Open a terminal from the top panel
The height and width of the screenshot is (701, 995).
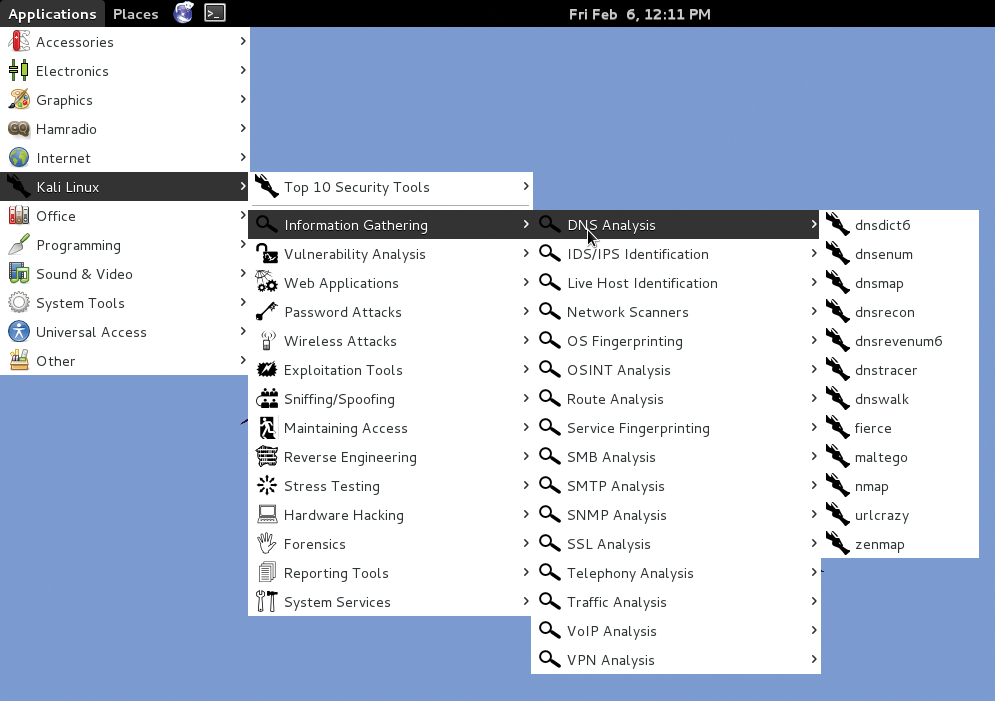click(211, 14)
